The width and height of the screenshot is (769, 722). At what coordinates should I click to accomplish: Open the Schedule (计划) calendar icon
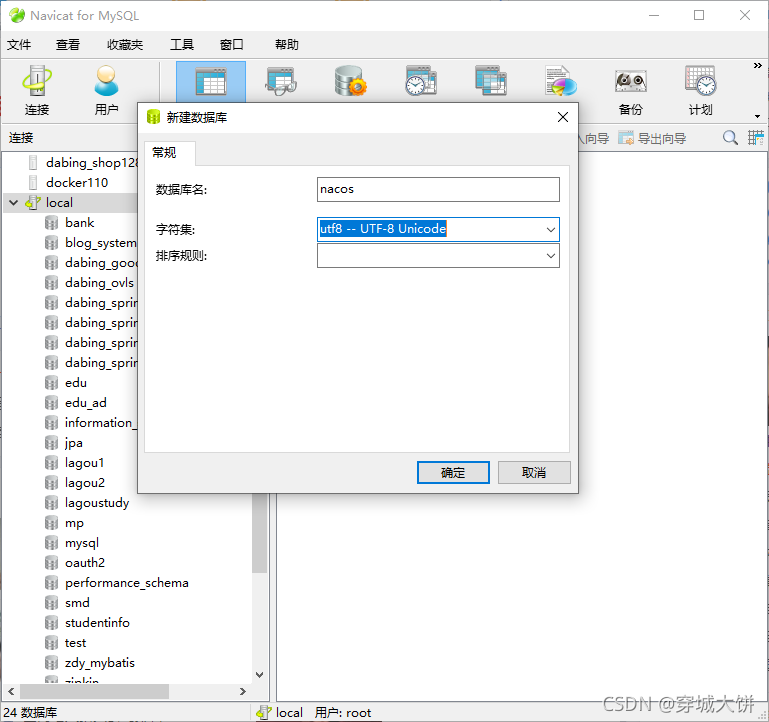click(x=700, y=91)
